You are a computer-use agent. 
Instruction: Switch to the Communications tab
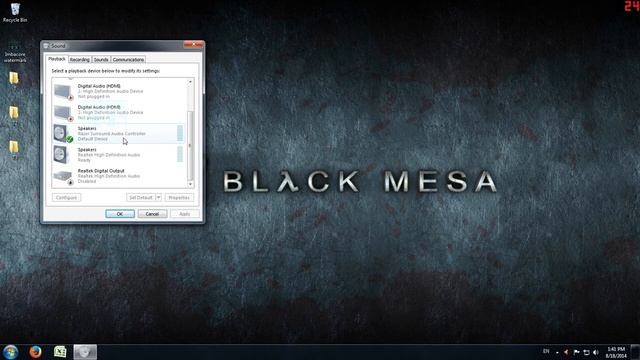[128, 60]
